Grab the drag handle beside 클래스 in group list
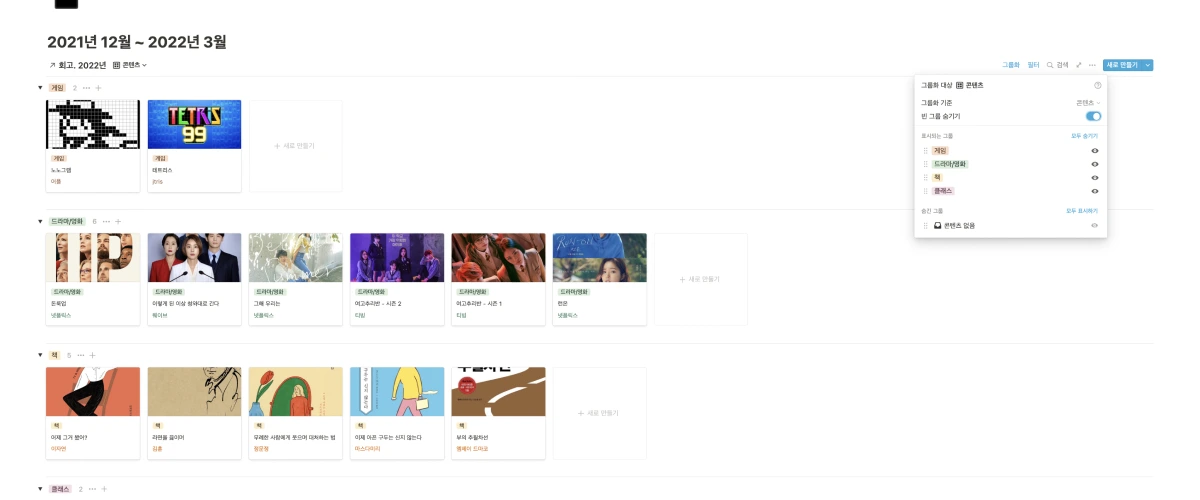Viewport: 1200px width, 500px height. (x=925, y=191)
